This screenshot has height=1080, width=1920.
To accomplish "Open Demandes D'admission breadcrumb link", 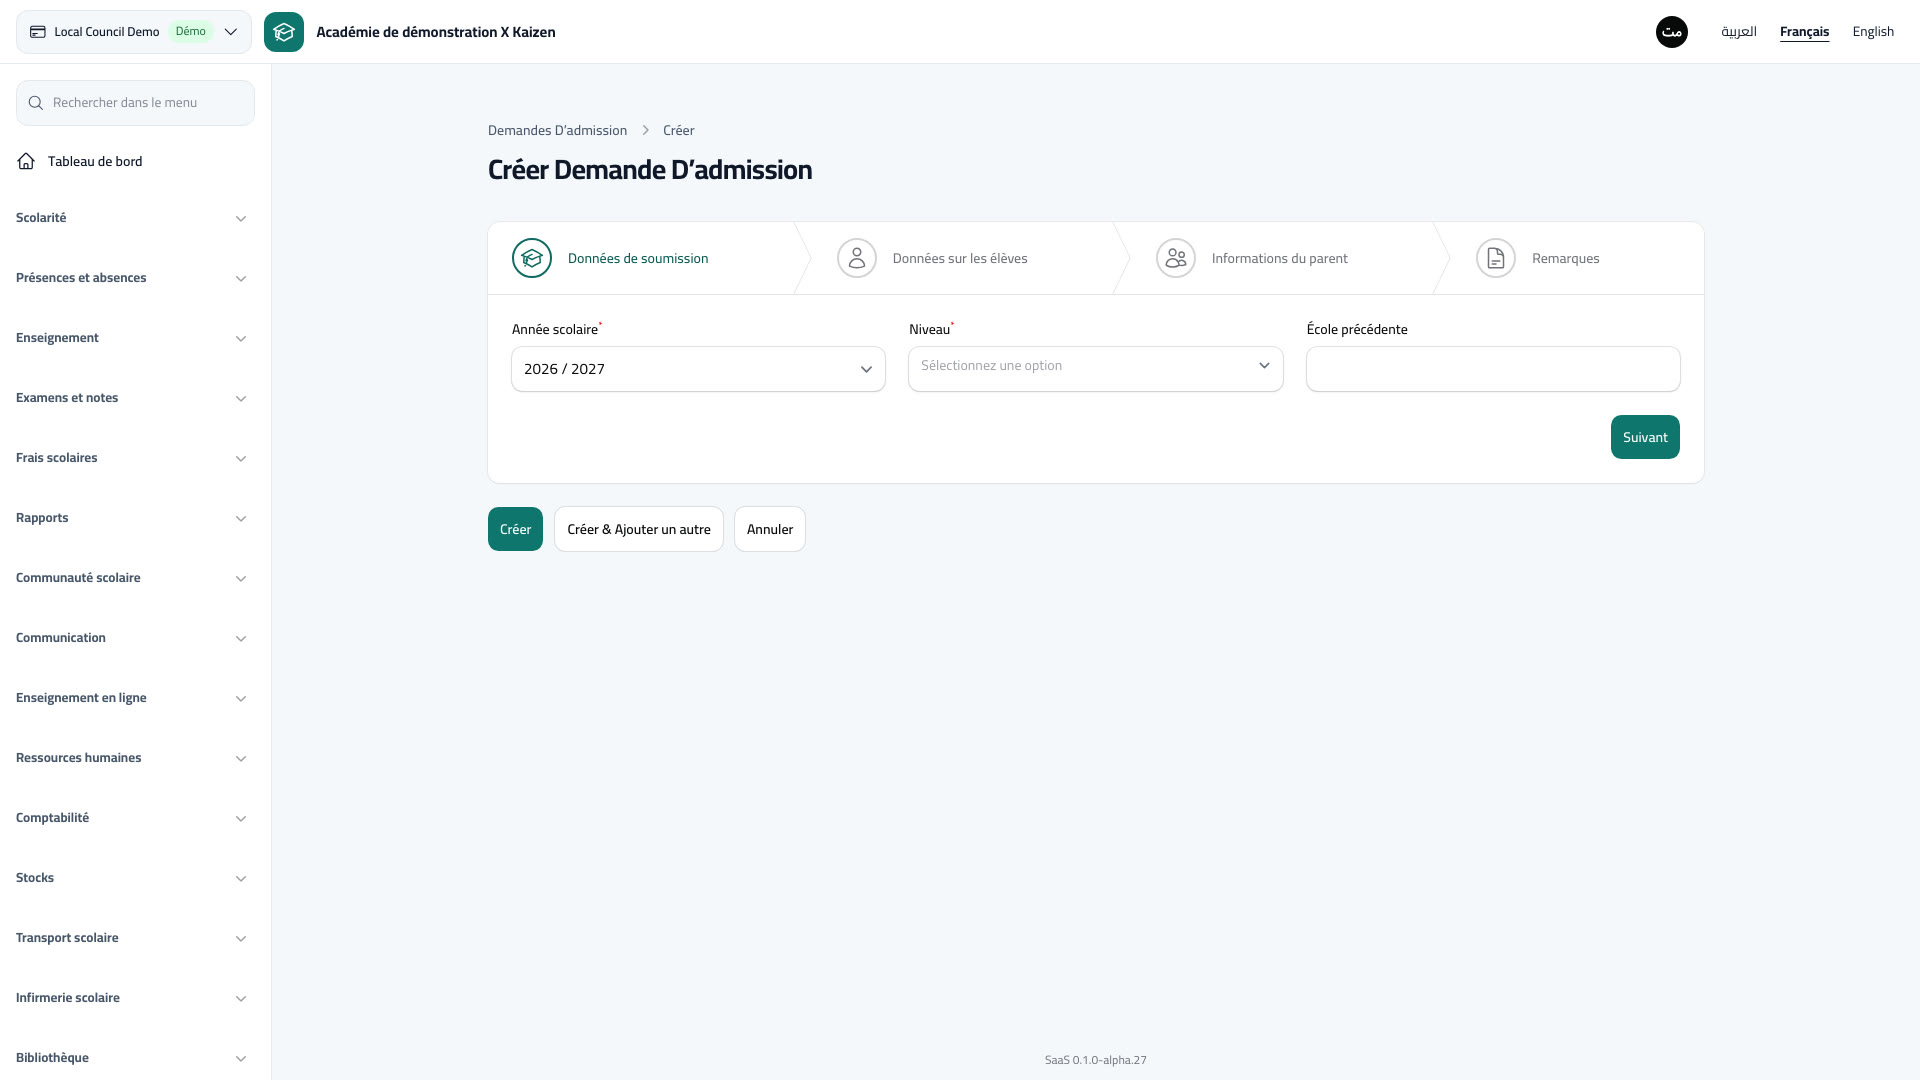I will 557,130.
